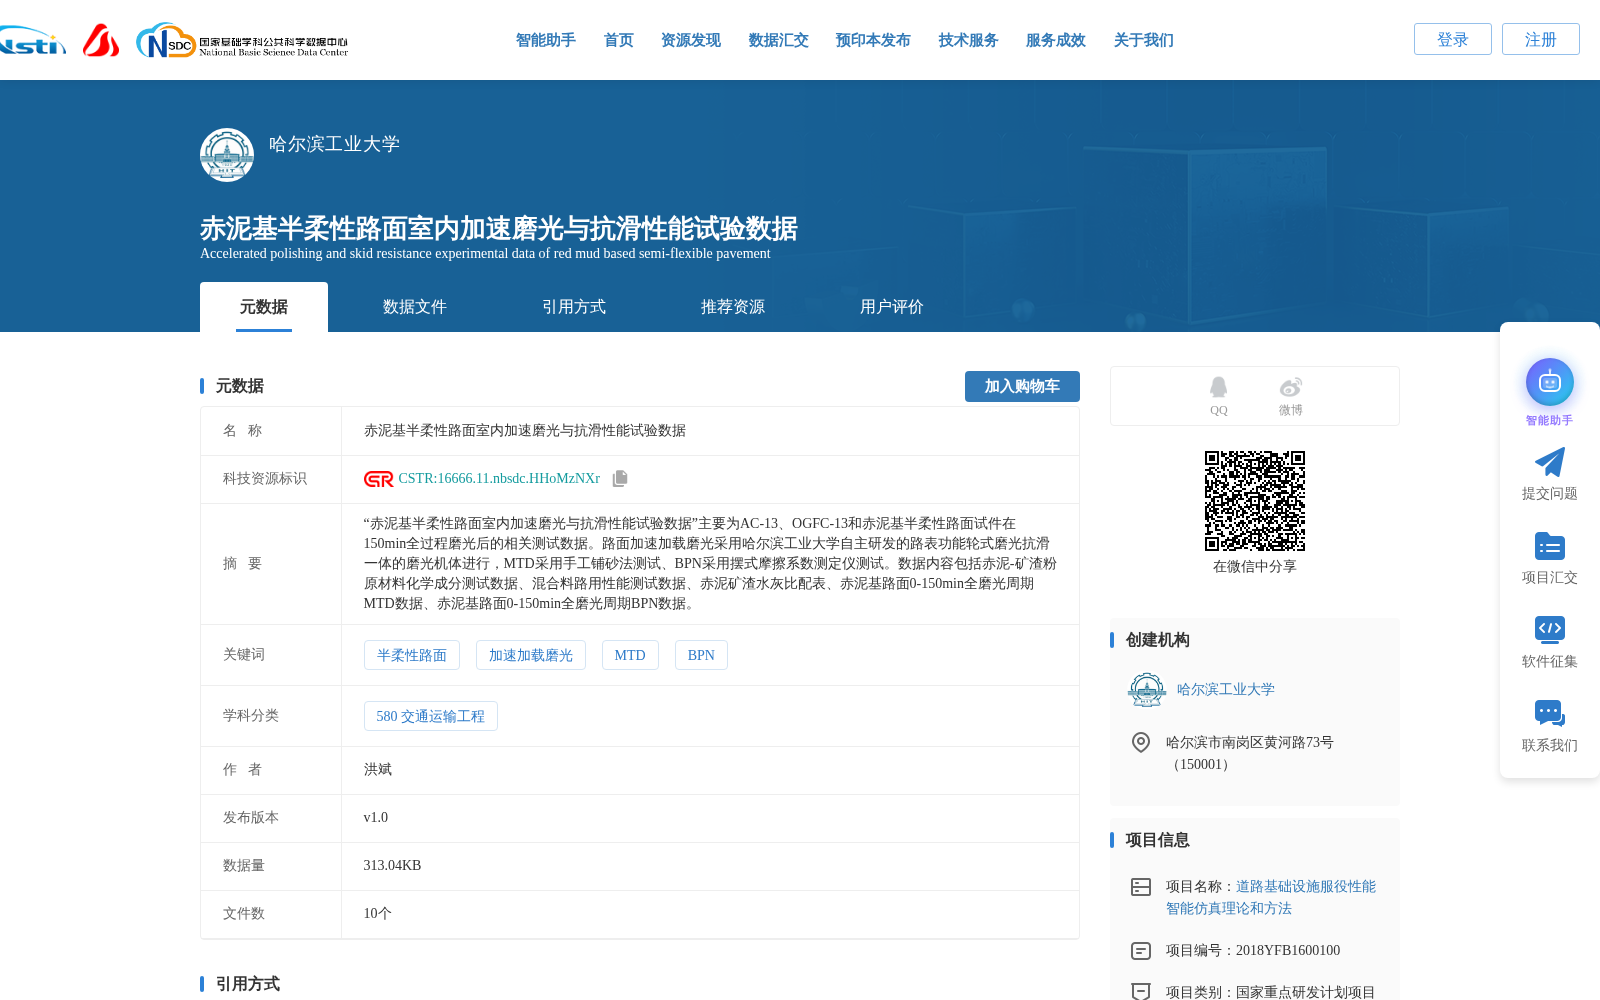This screenshot has width=1600, height=1000.
Task: Open 哈尔滨工业大学 link under 创建机构
Action: 1226,689
